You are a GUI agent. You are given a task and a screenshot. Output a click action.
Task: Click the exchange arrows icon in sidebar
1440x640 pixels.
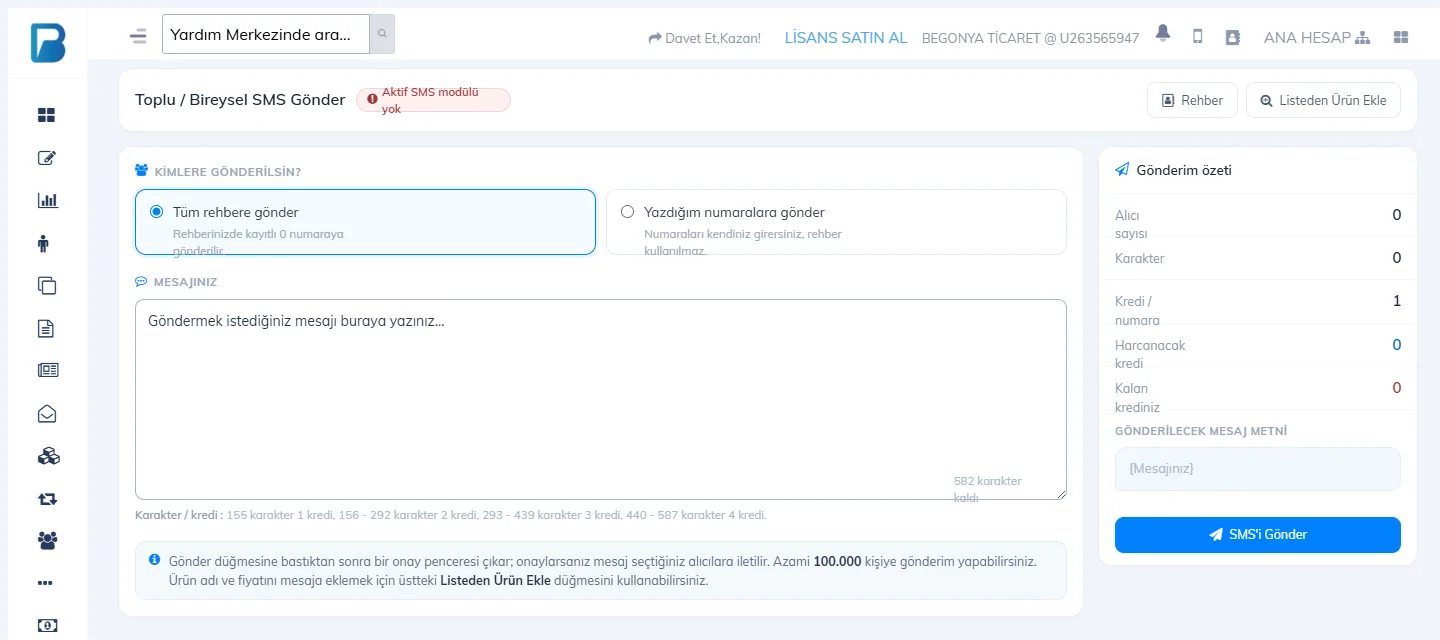(47, 498)
